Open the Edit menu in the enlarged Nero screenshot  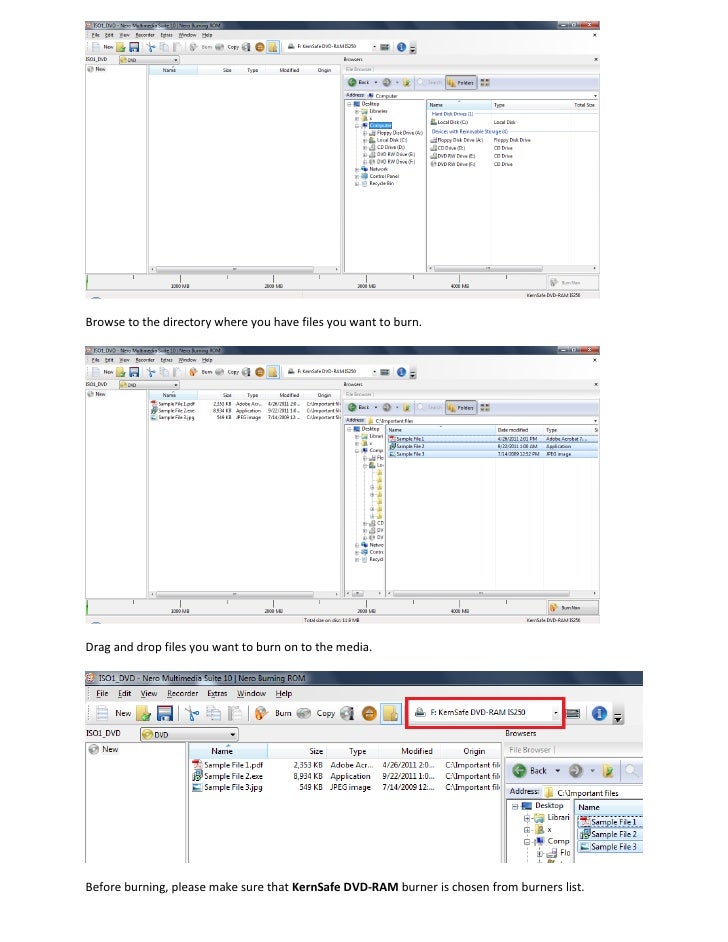click(124, 693)
